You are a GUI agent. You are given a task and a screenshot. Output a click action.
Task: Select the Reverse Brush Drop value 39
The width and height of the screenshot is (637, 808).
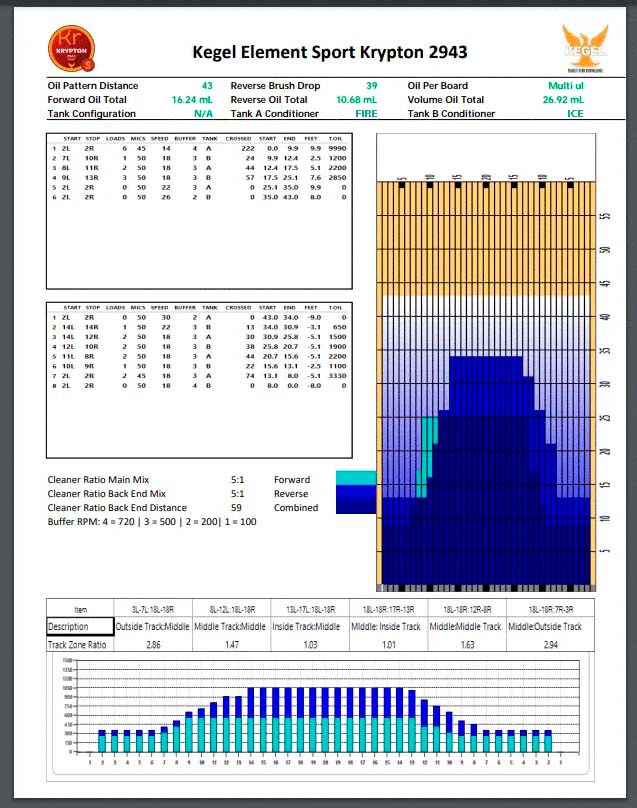(372, 86)
